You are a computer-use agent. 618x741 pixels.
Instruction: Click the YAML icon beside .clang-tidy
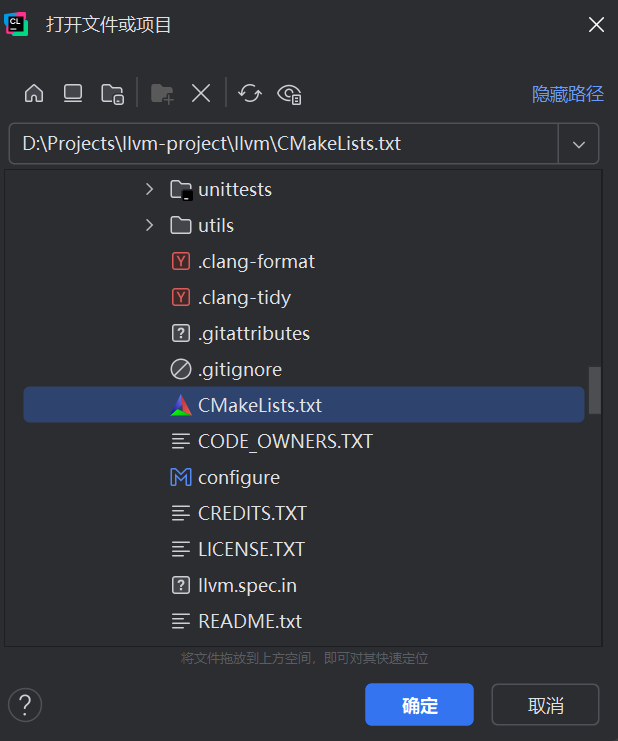(x=180, y=297)
